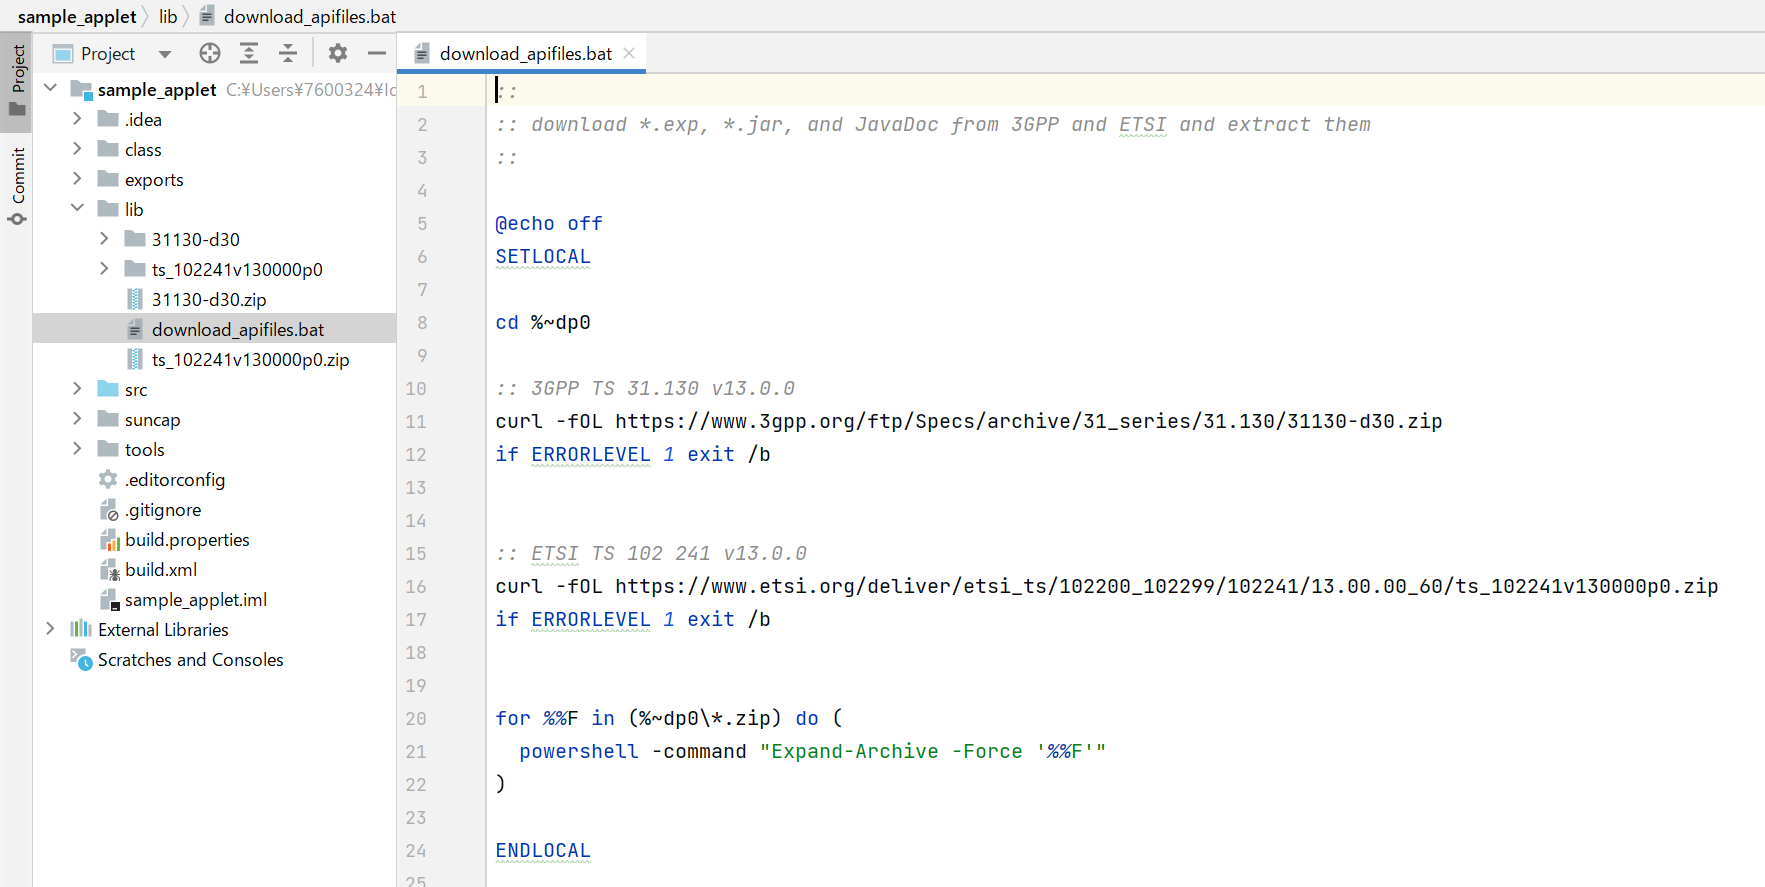Click the sample_applet.iml module file icon
This screenshot has height=887, width=1765.
(x=109, y=600)
